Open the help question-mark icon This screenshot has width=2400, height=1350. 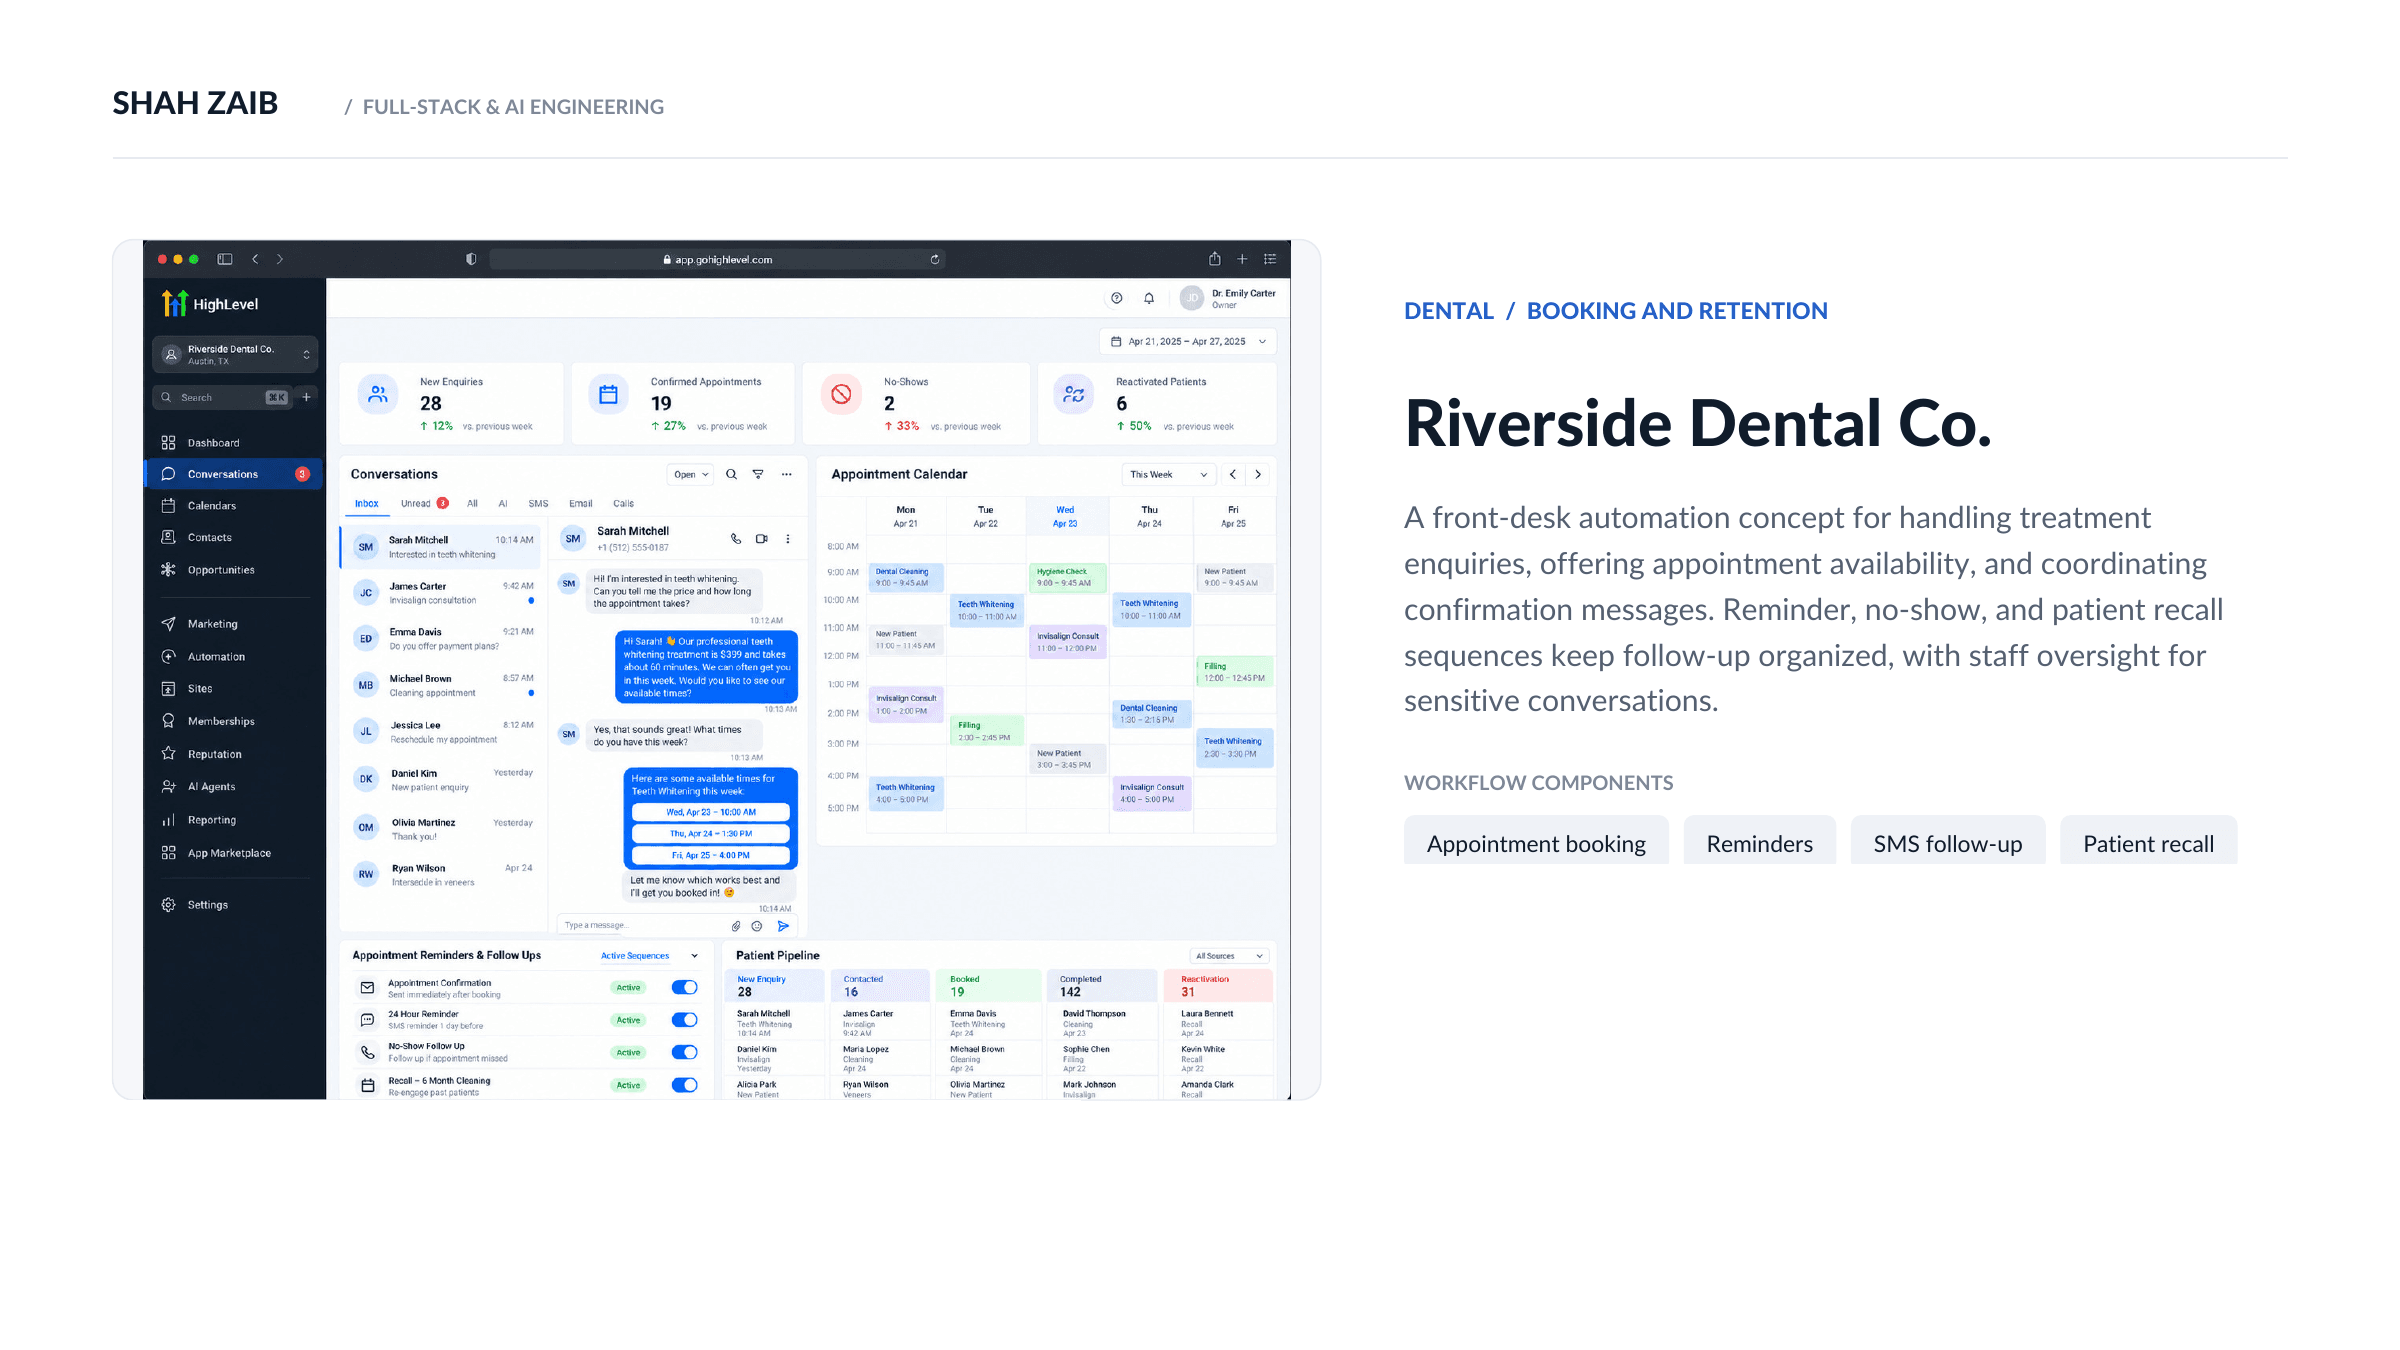(x=1117, y=298)
